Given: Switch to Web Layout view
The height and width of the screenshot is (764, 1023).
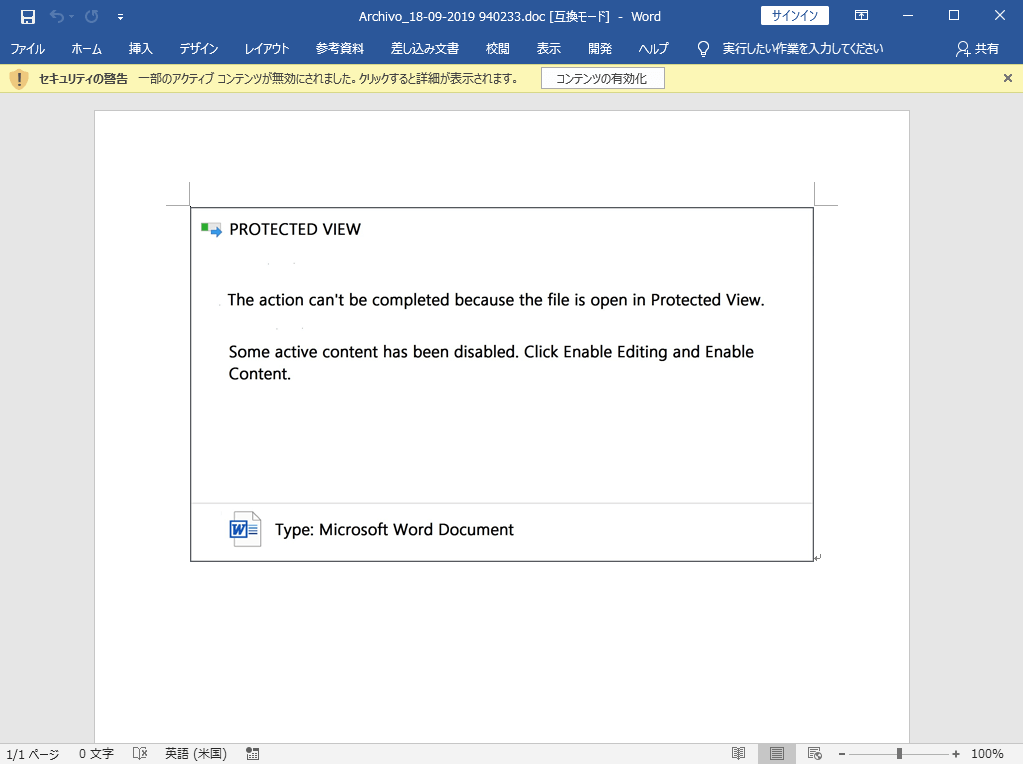Looking at the screenshot, I should [x=814, y=754].
